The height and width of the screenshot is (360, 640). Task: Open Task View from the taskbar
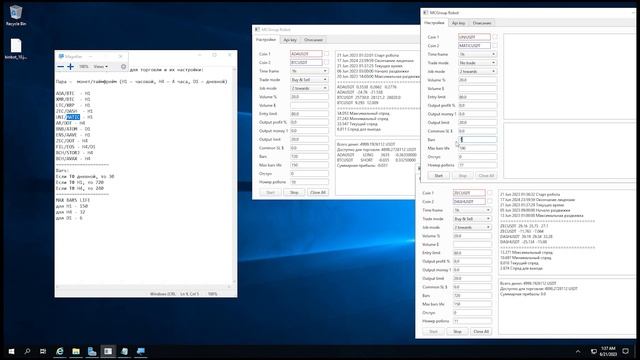[43, 351]
